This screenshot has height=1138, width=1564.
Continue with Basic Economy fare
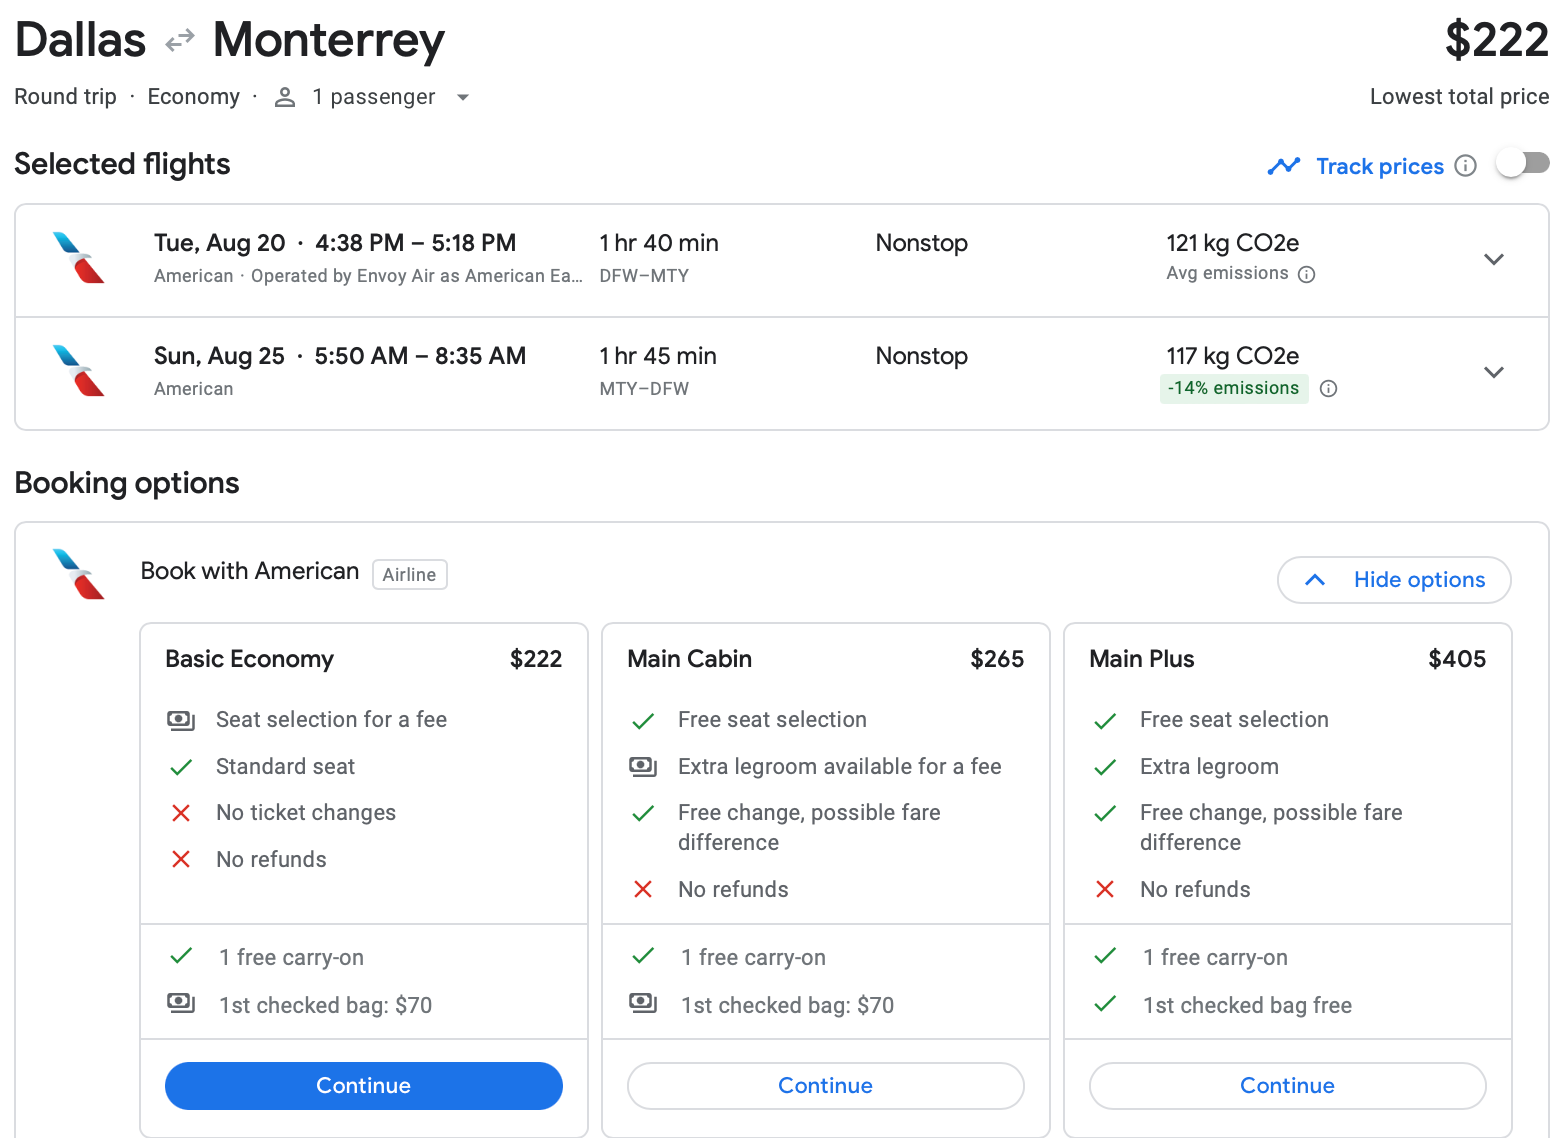pyautogui.click(x=363, y=1086)
